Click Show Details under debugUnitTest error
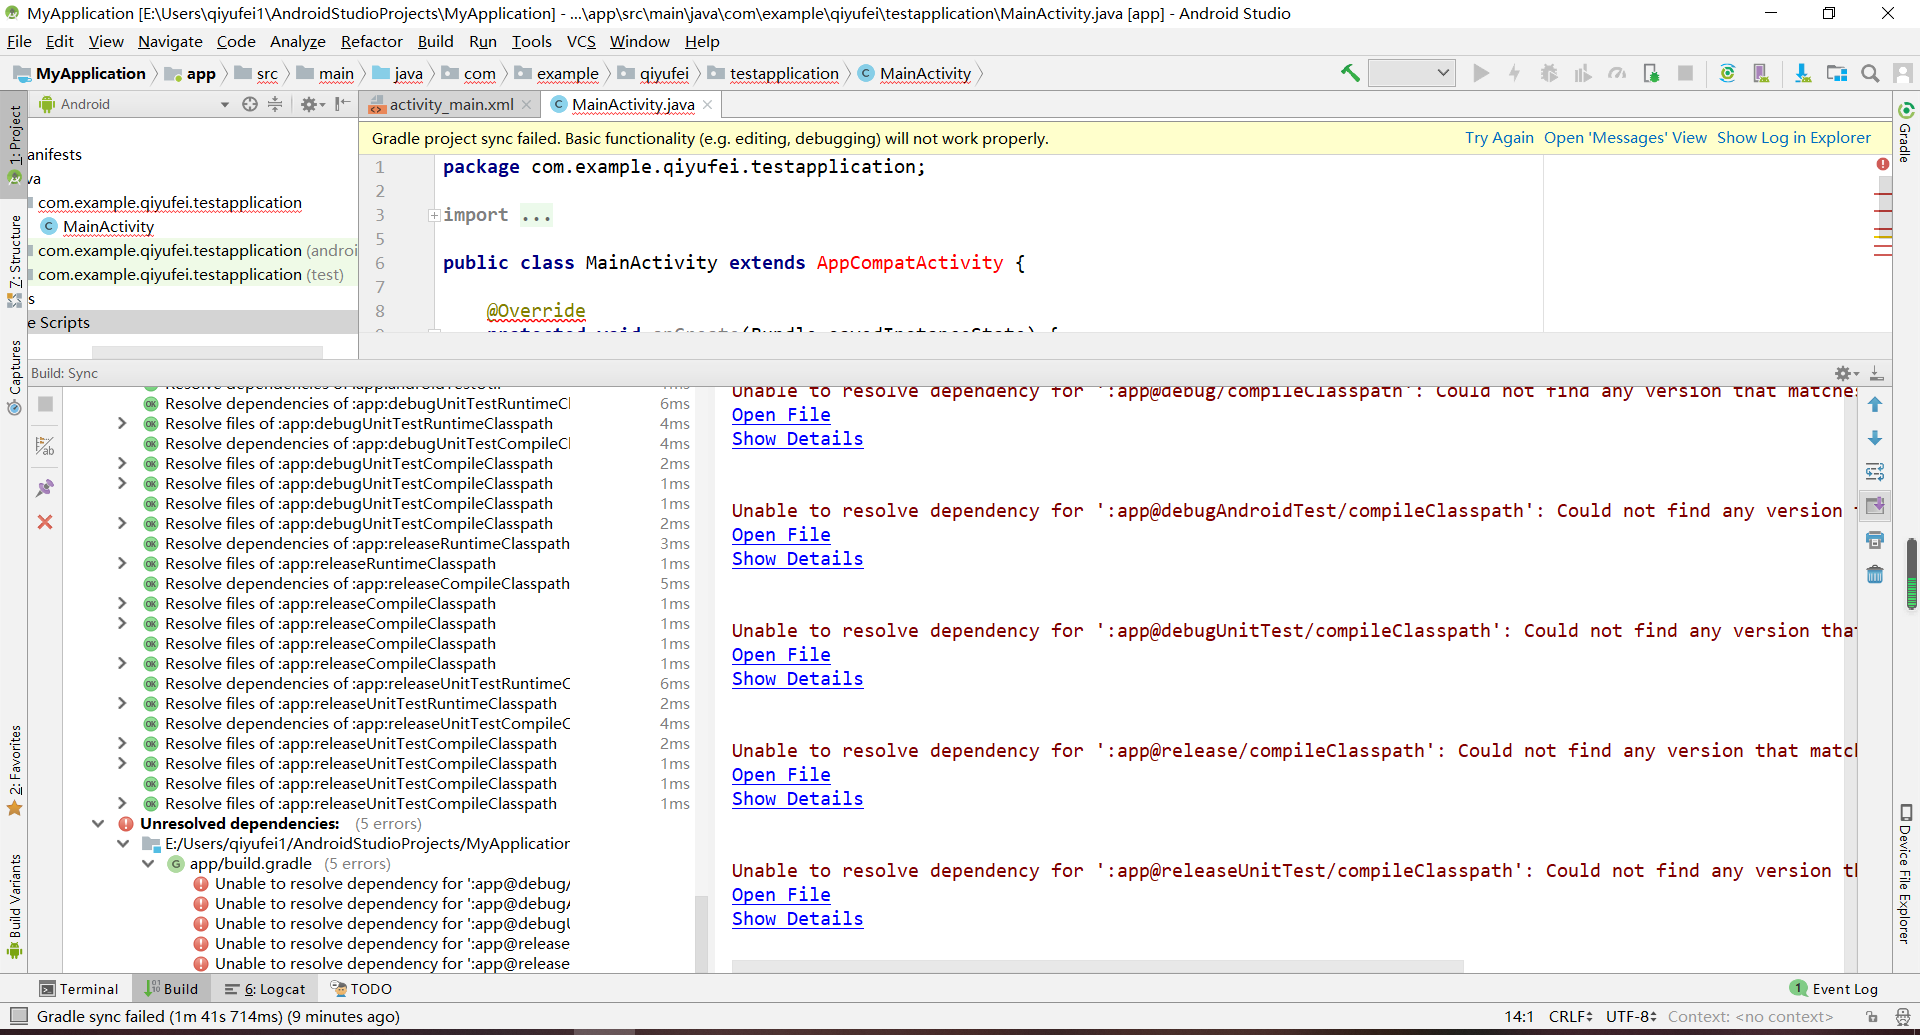 tap(797, 678)
